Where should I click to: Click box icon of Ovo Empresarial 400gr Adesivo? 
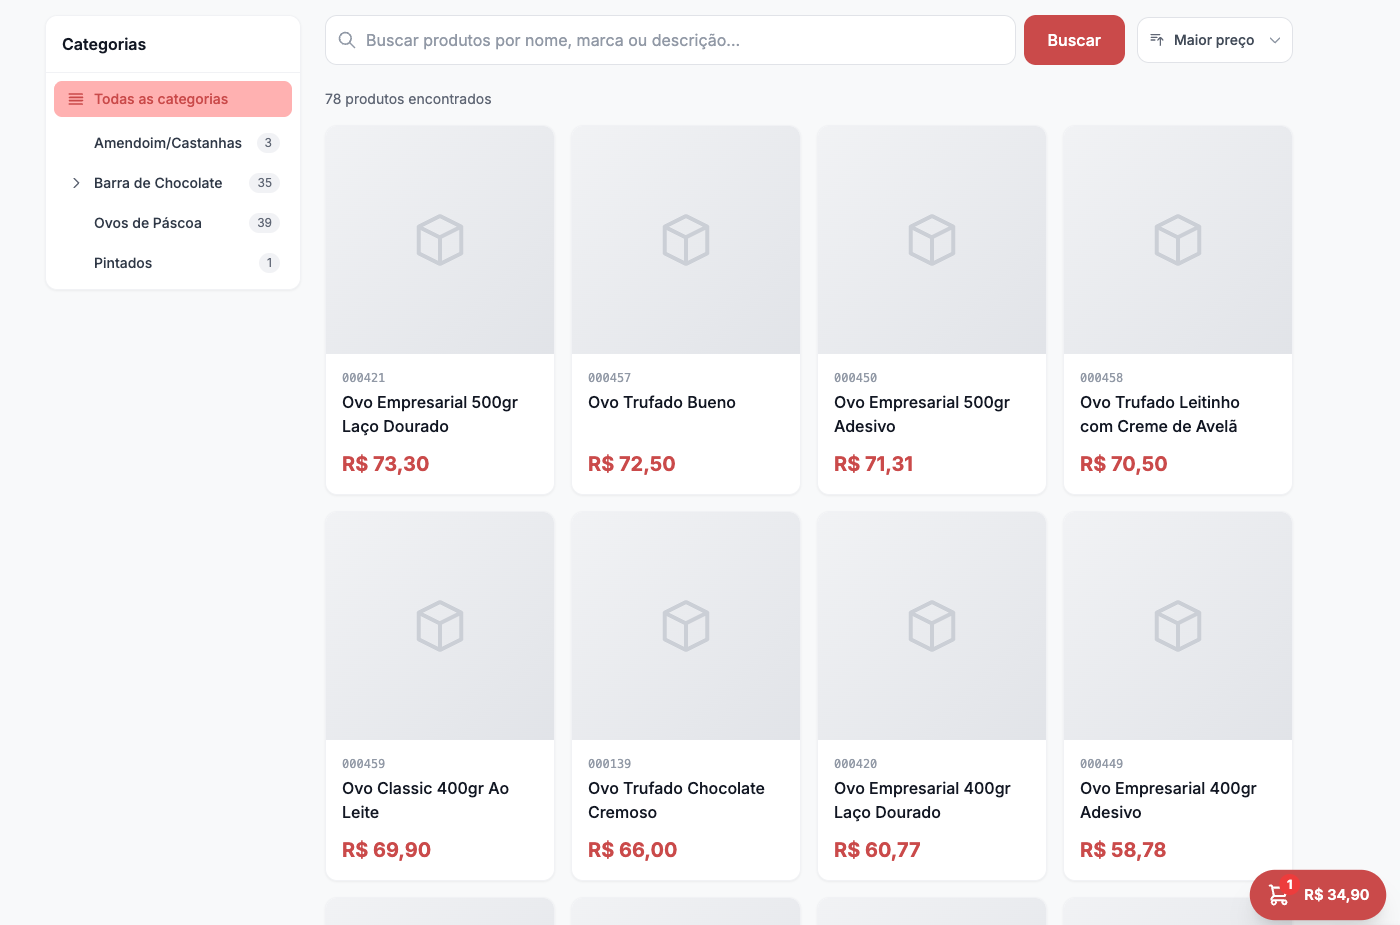point(1178,626)
